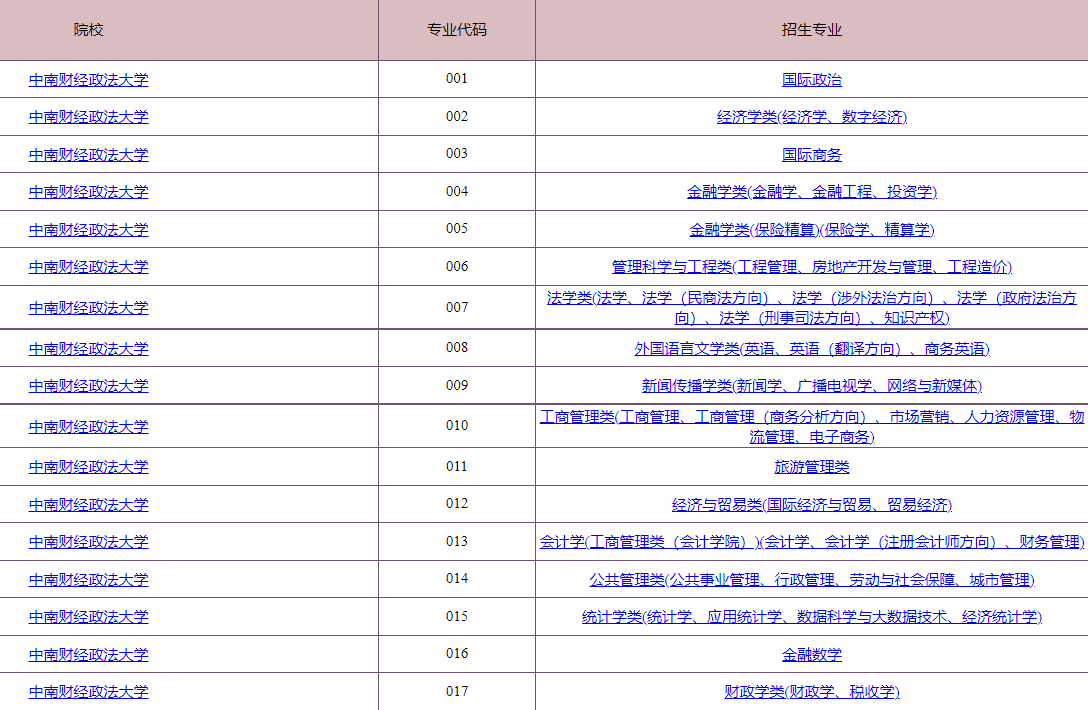Open 统计学类 major link
This screenshot has width=1088, height=710.
811,617
